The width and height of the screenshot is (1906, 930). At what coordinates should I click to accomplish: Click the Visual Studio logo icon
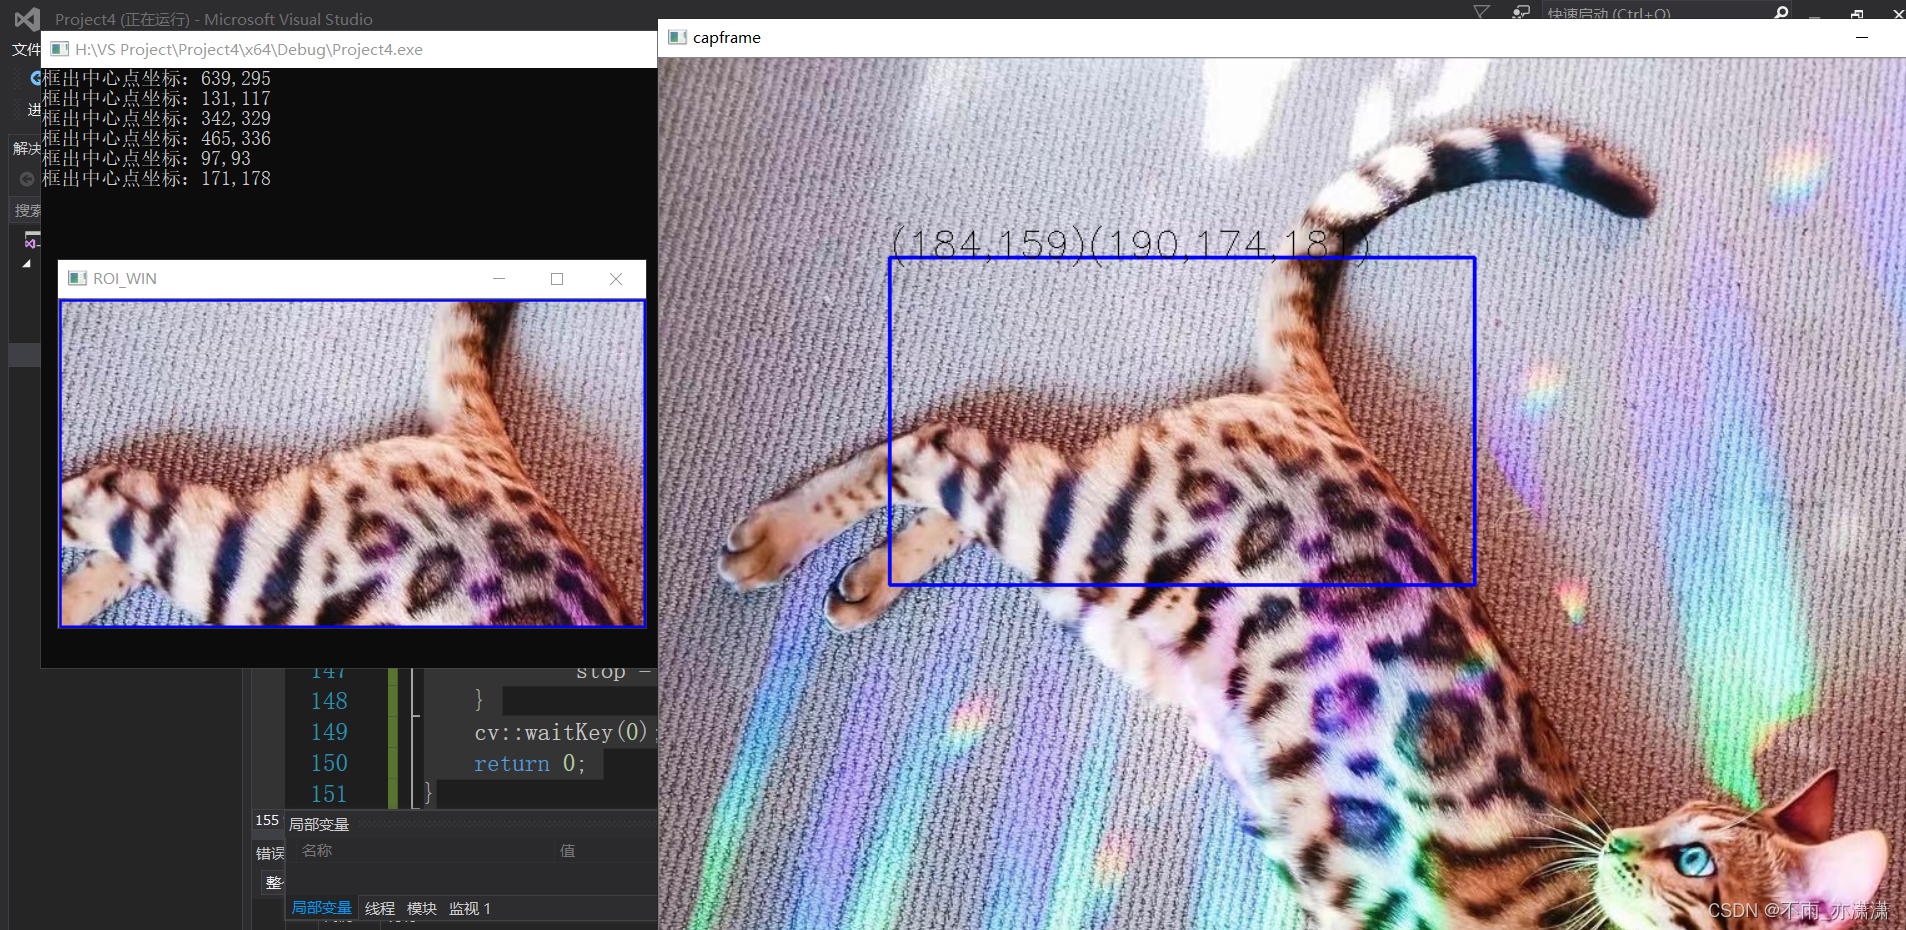27,18
